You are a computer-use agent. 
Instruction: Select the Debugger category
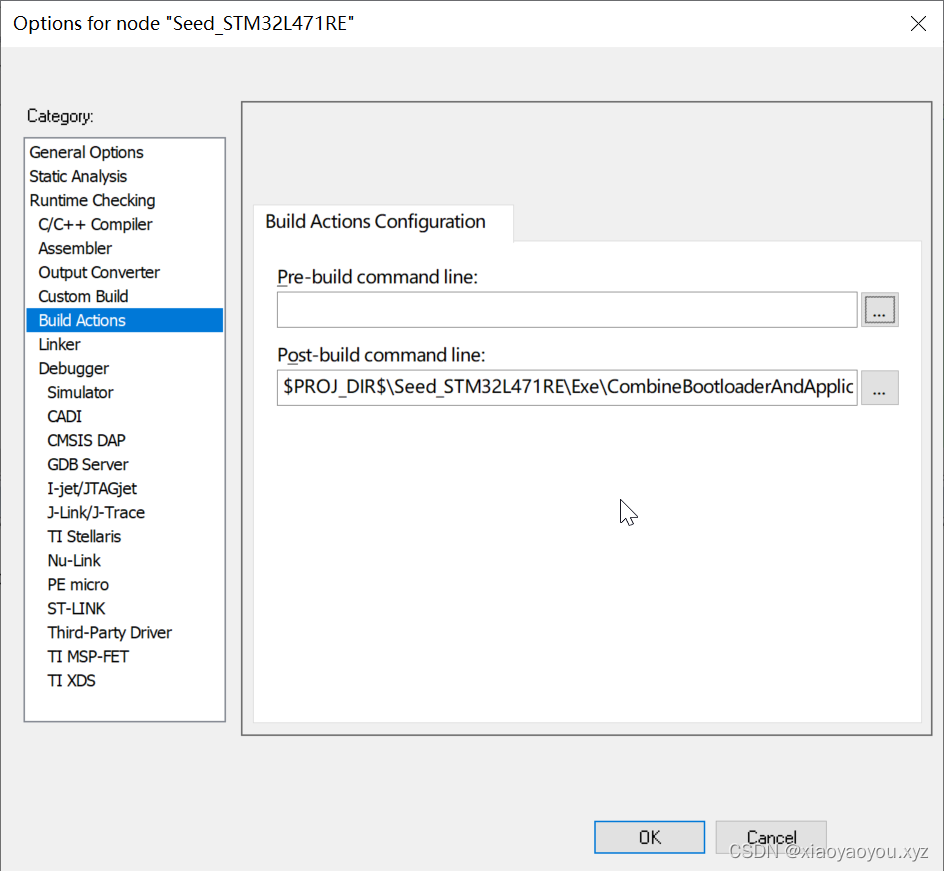pyautogui.click(x=74, y=368)
